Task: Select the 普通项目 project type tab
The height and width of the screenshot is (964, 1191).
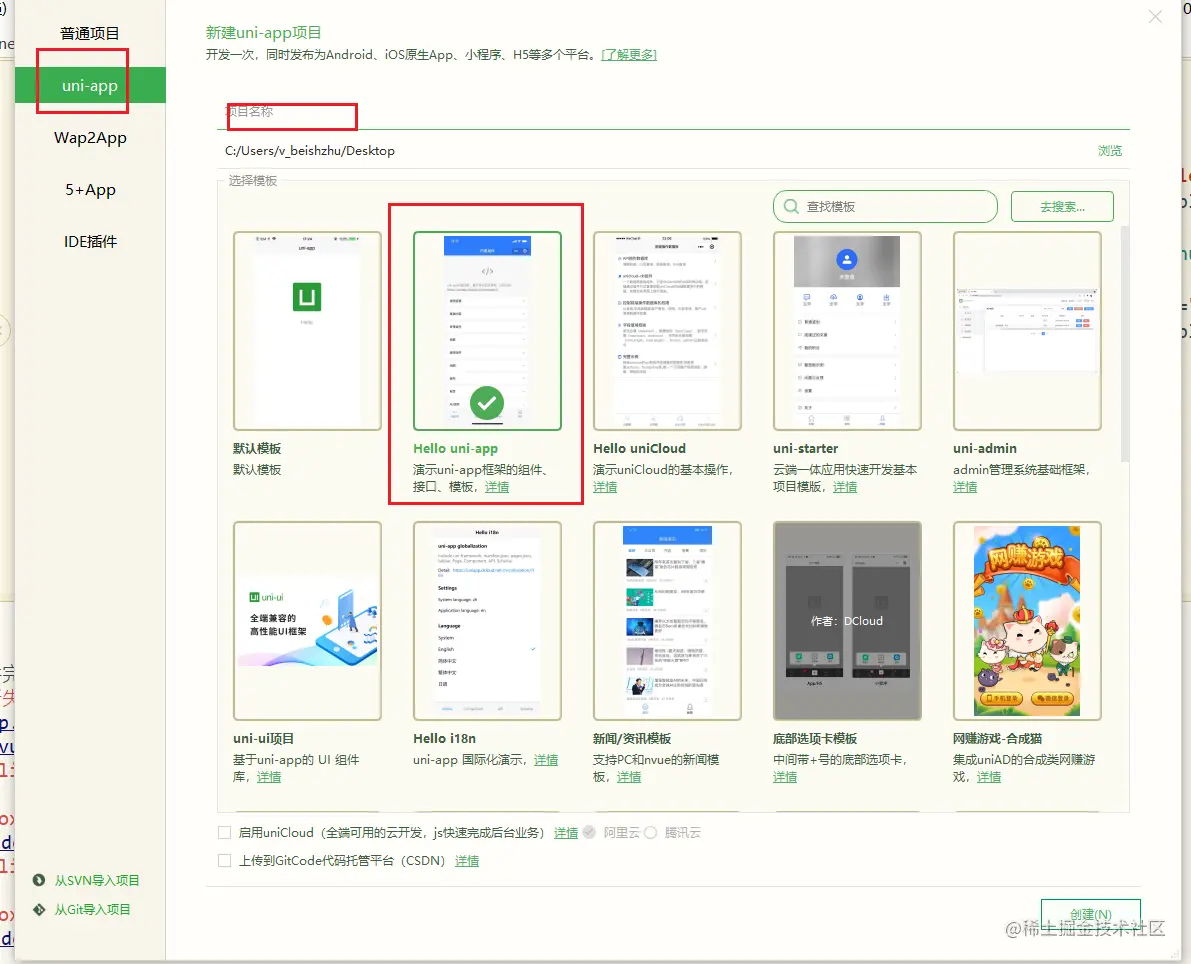Action: click(x=90, y=33)
